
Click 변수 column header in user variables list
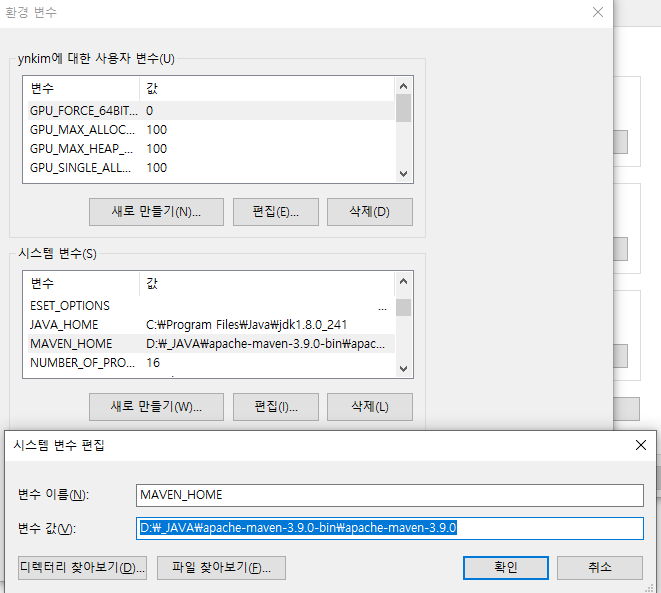click(x=81, y=89)
